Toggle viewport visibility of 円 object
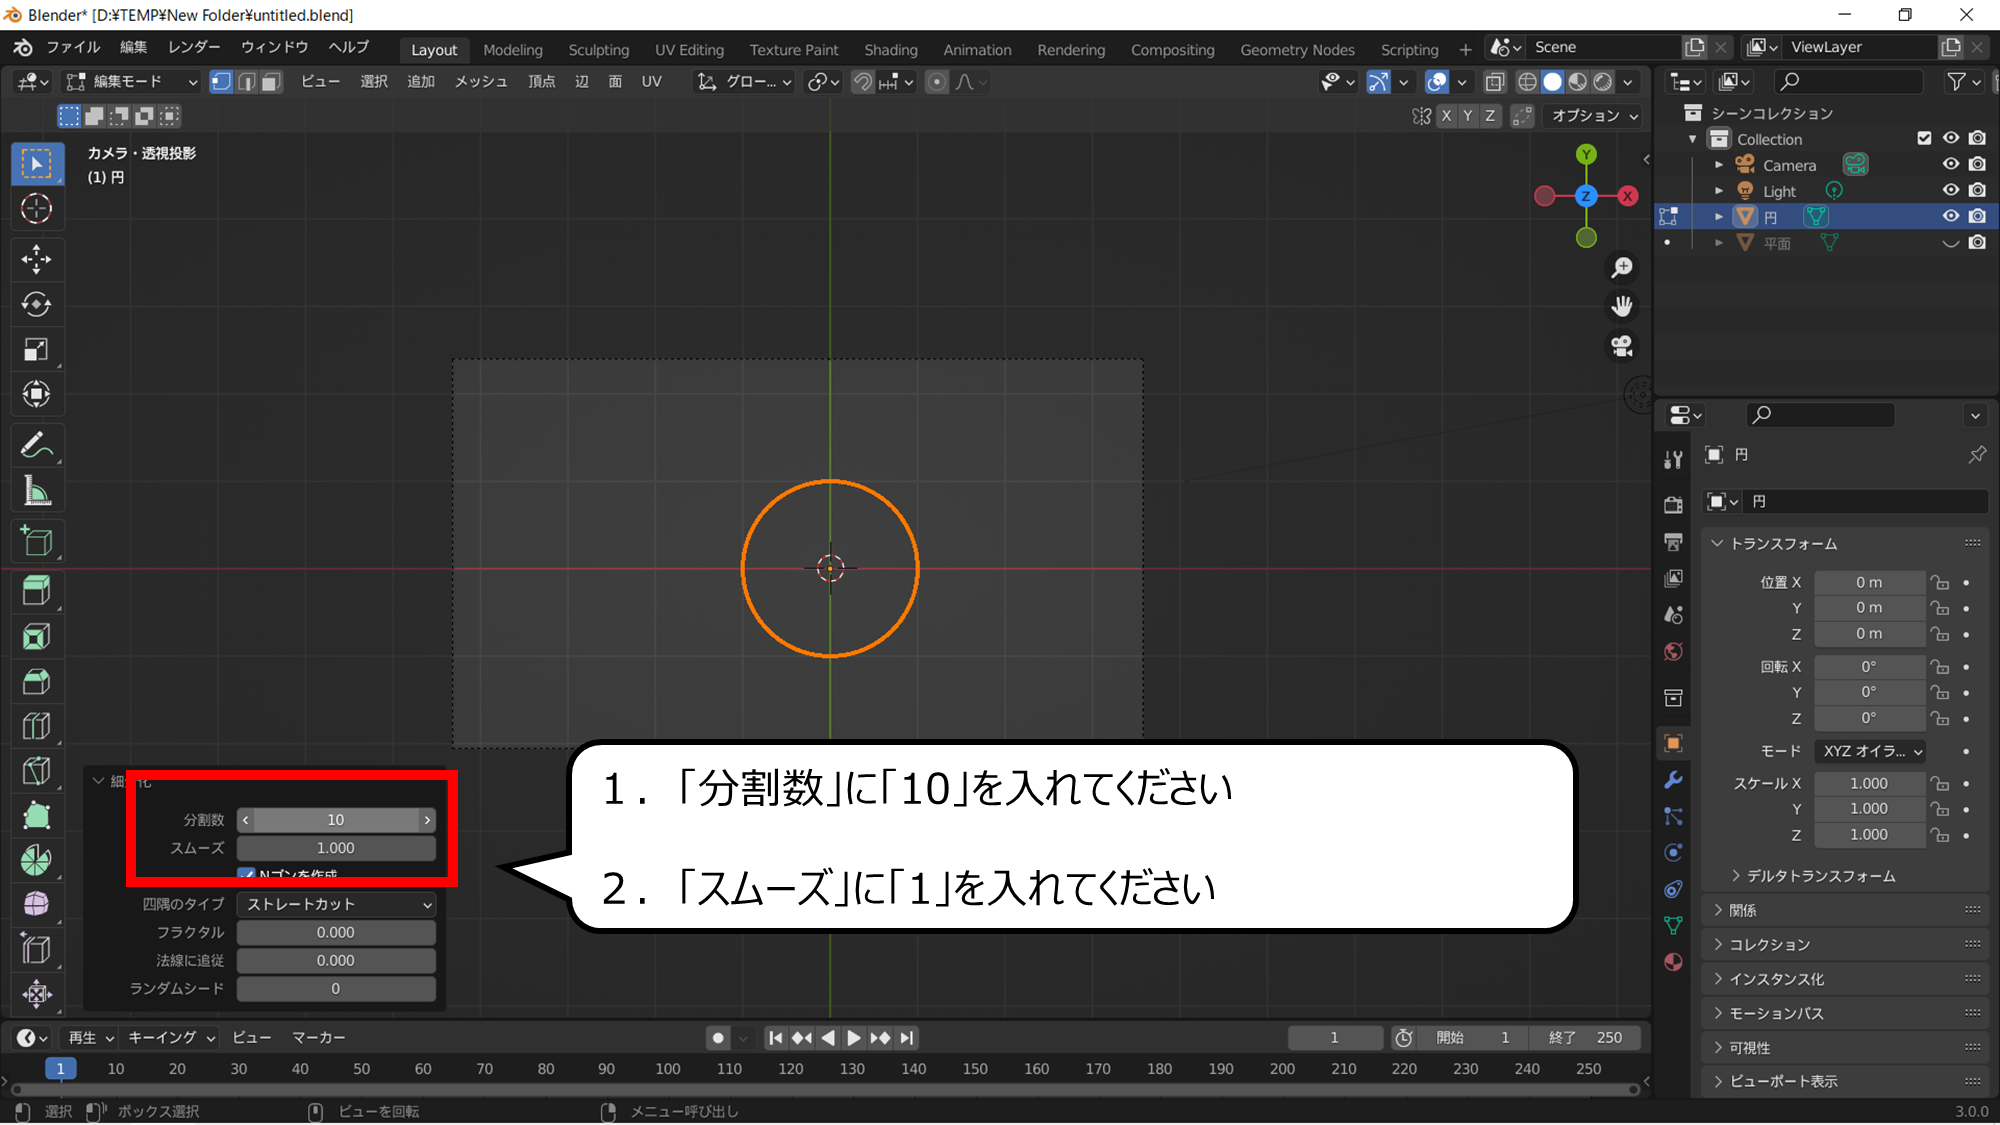 click(x=1950, y=216)
